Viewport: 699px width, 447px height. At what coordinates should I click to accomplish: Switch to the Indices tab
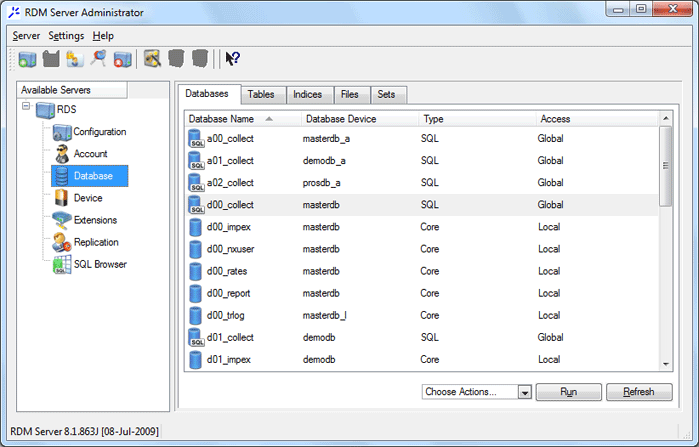308,94
